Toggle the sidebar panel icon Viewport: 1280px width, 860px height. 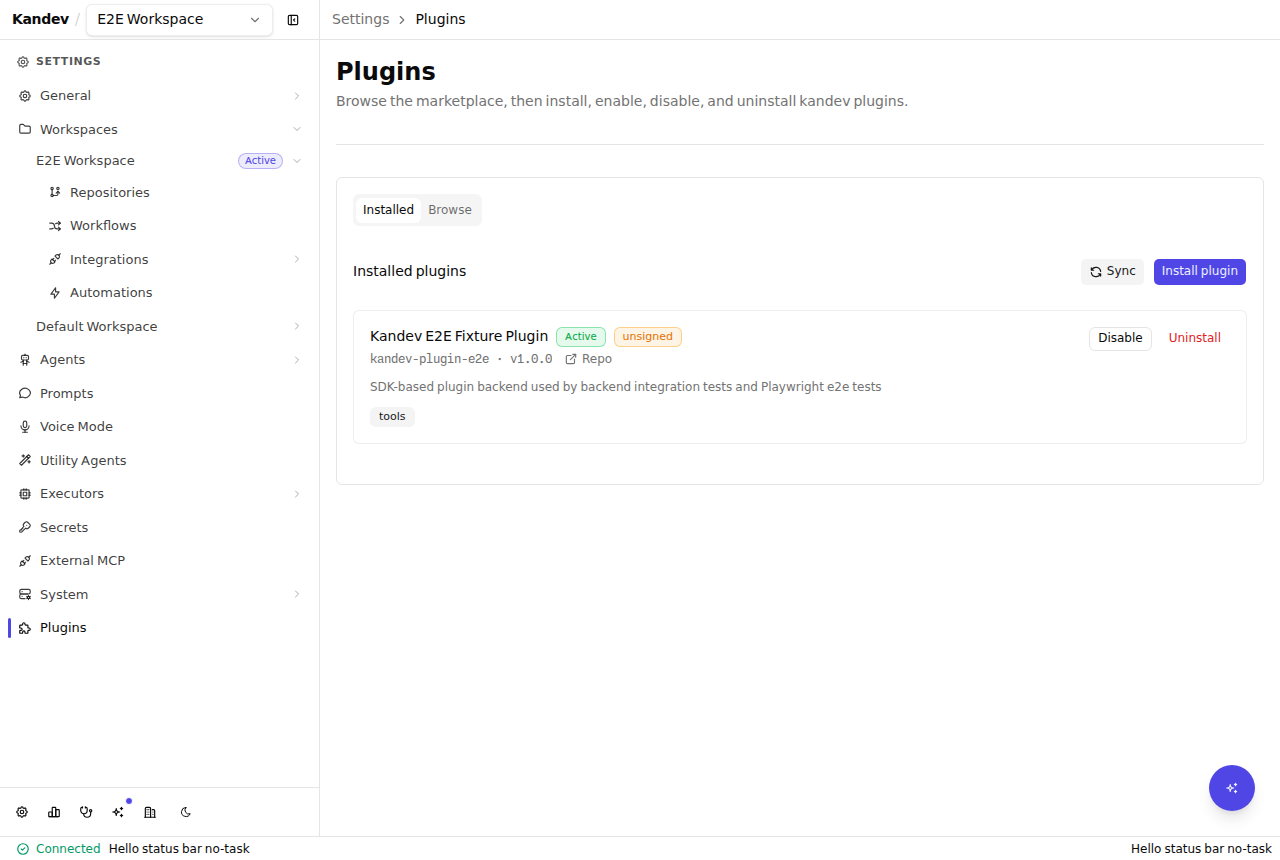click(293, 20)
